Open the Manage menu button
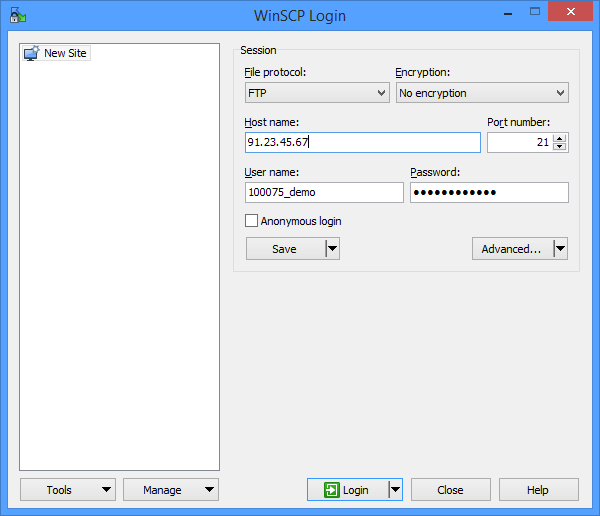 [x=170, y=490]
